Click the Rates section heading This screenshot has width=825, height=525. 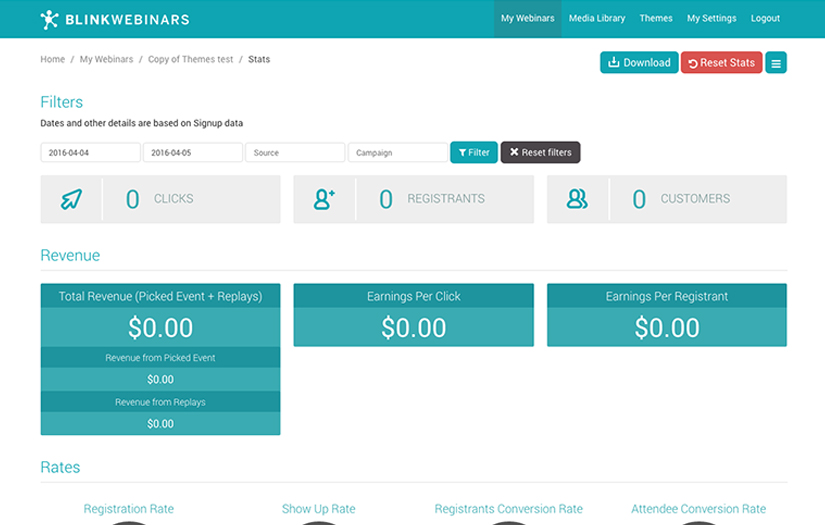61,467
